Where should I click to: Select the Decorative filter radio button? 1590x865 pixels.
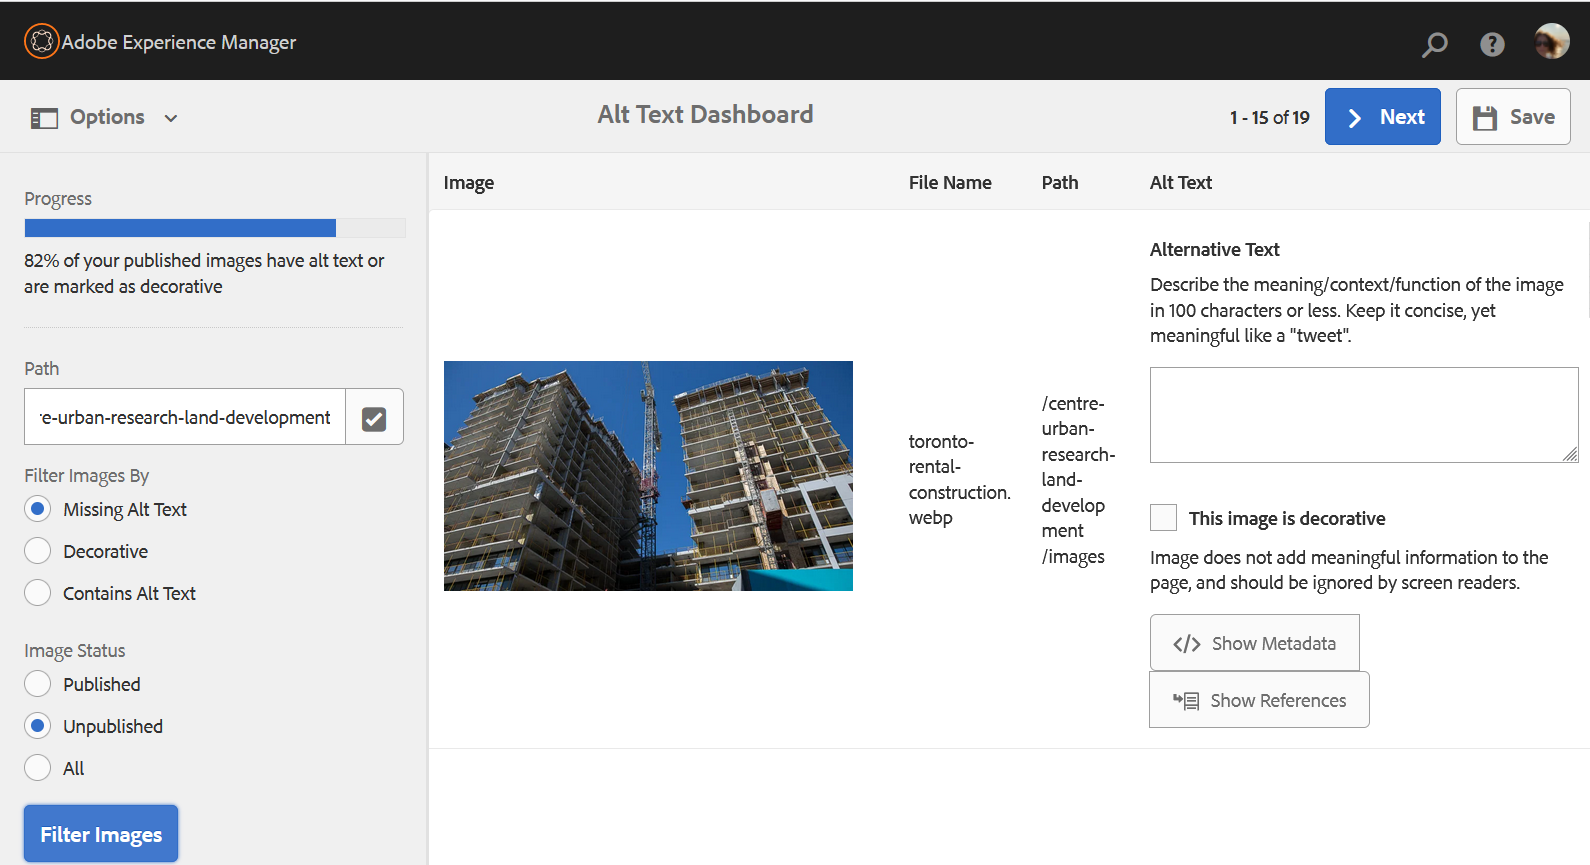[38, 551]
